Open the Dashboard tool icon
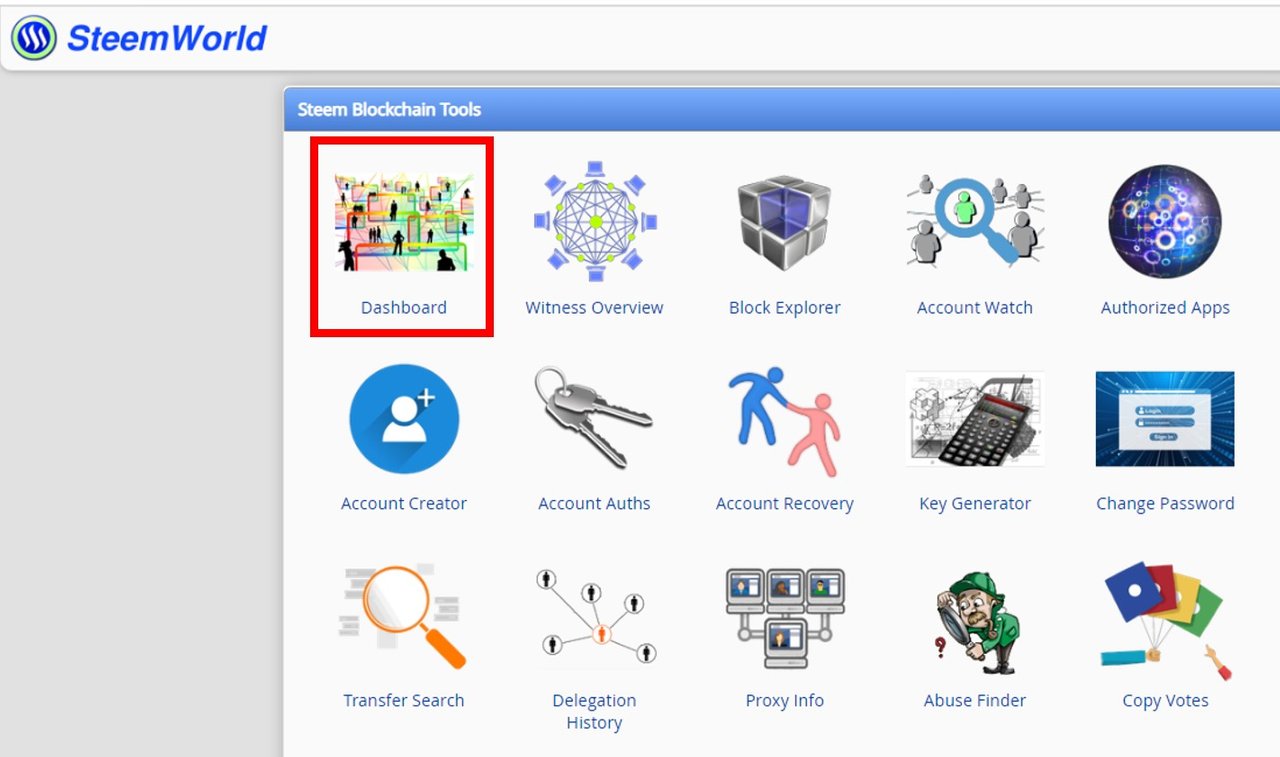The image size is (1280, 757). coord(404,221)
